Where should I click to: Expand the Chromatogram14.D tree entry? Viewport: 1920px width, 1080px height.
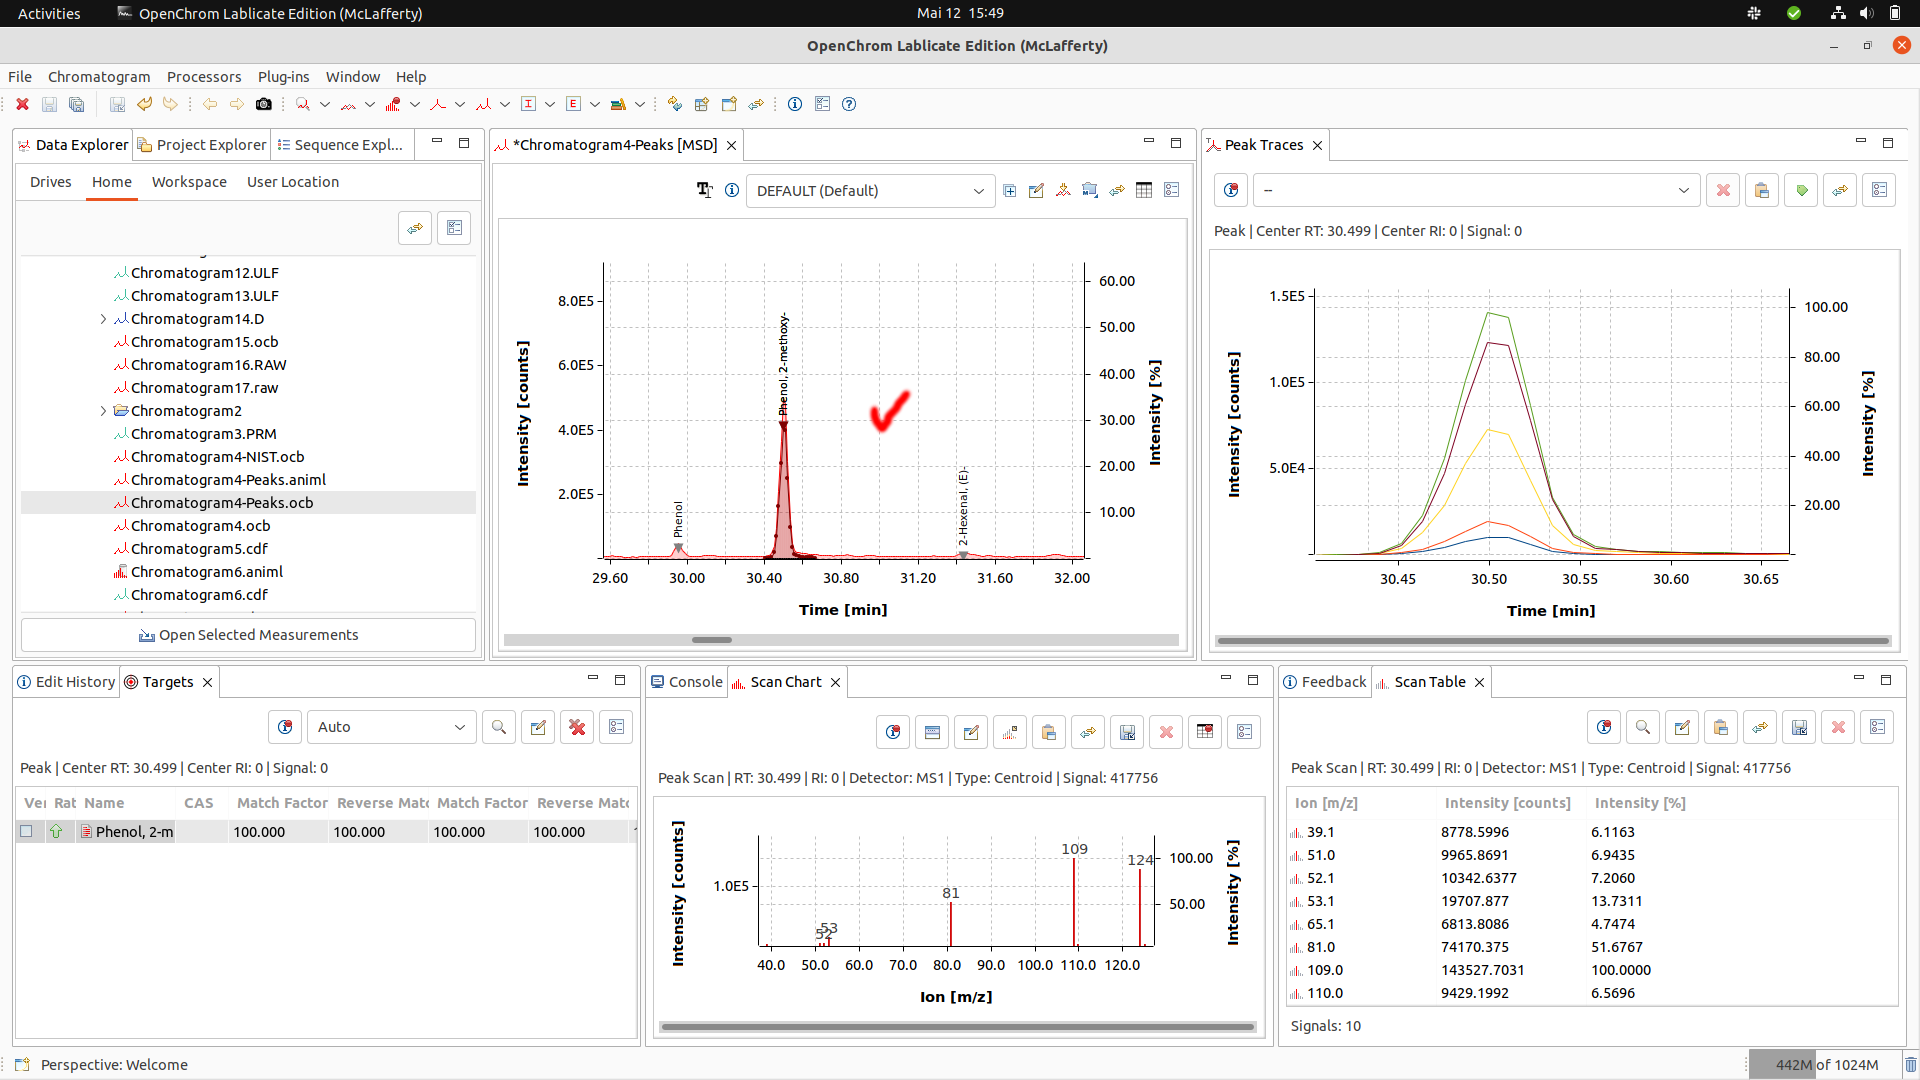103,318
